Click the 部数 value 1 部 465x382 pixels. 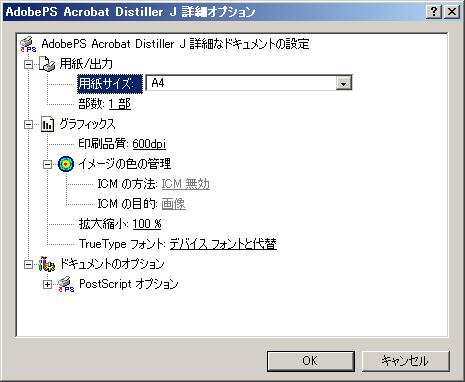[x=120, y=104]
